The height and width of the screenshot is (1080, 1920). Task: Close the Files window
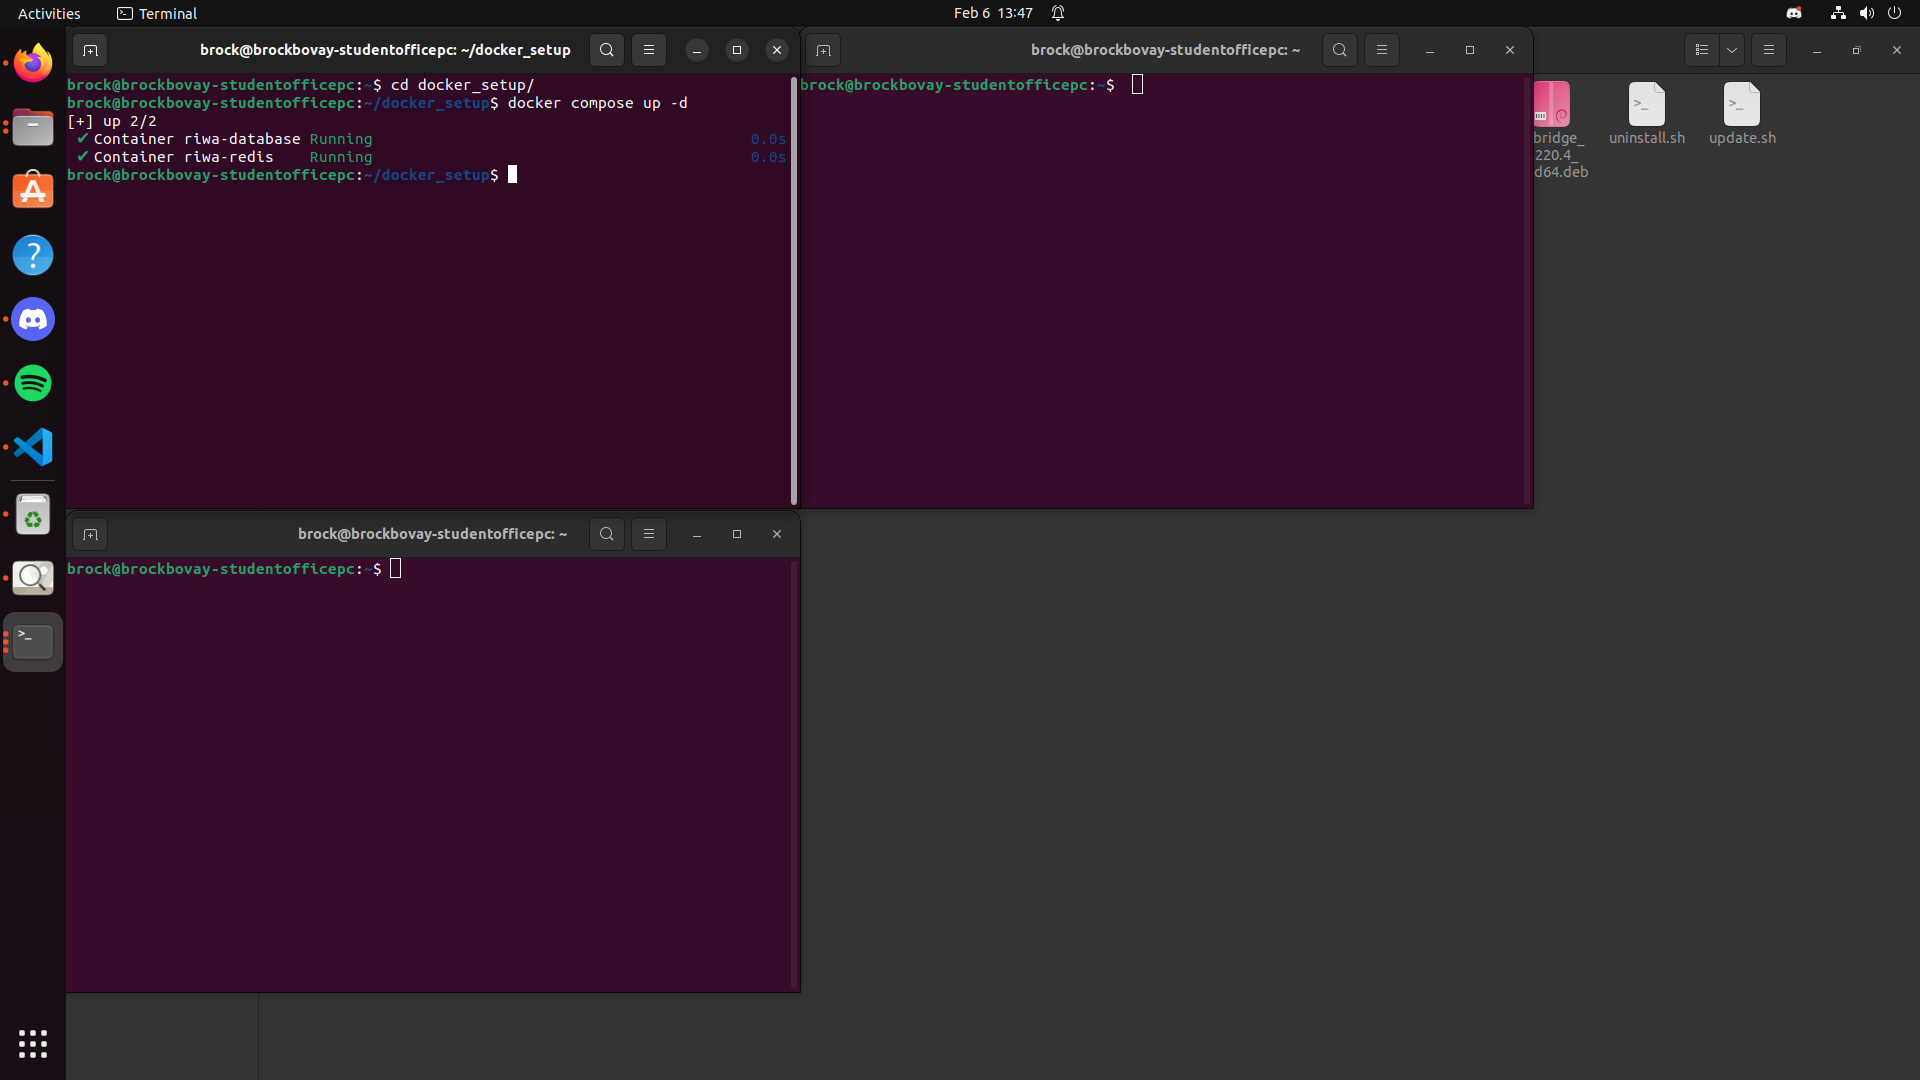click(1897, 50)
